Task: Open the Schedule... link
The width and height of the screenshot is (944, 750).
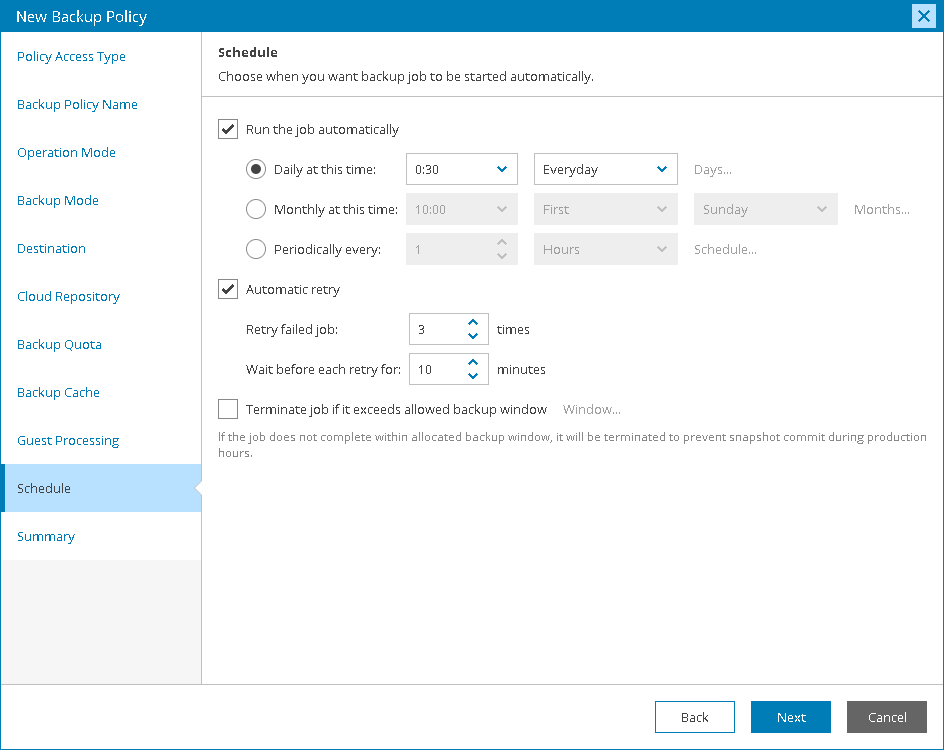Action: (725, 249)
